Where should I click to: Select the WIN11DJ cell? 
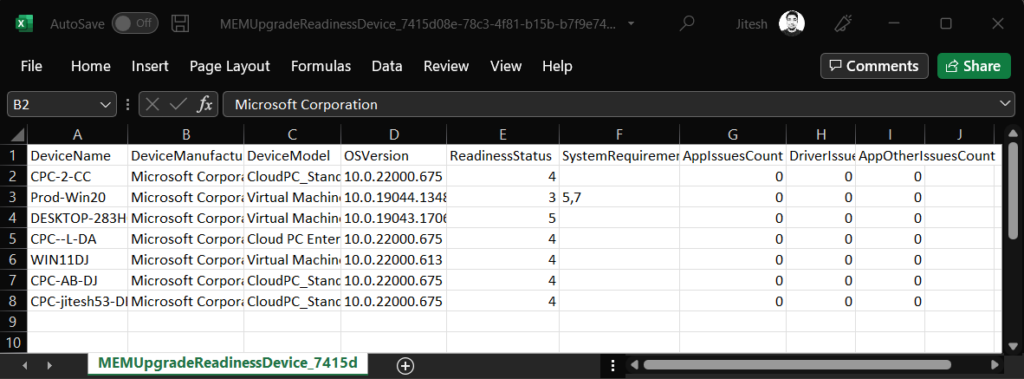78,259
